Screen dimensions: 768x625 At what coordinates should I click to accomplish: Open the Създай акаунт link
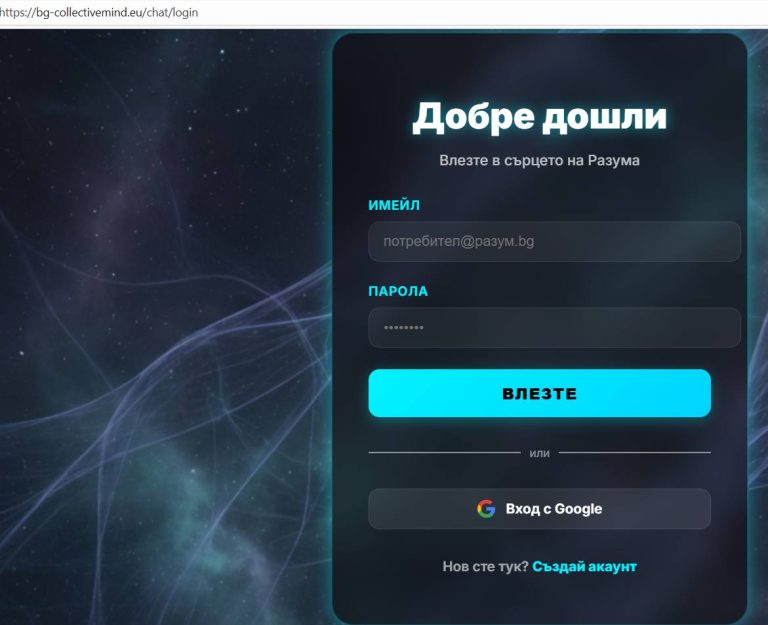[584, 567]
